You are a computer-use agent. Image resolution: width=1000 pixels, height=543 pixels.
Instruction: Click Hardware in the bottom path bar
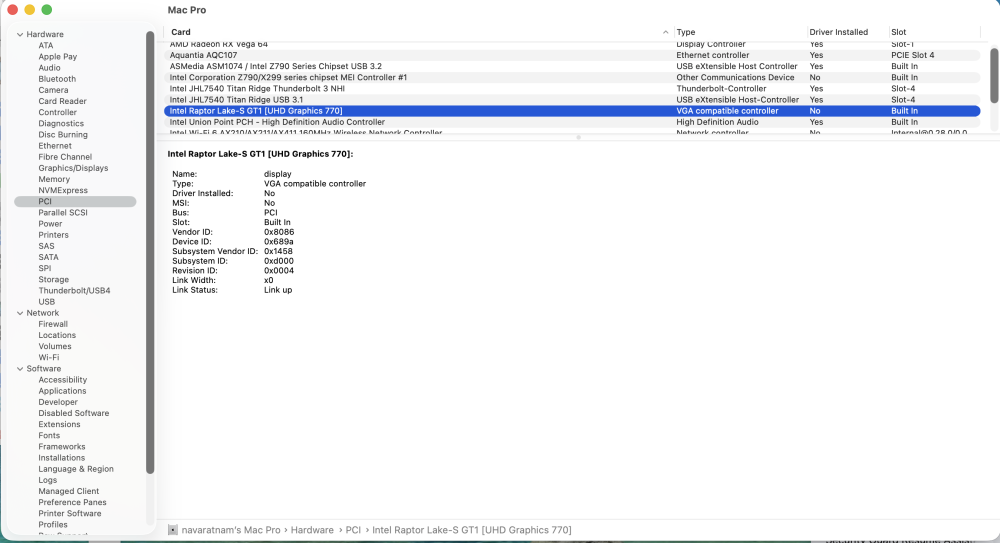312,530
